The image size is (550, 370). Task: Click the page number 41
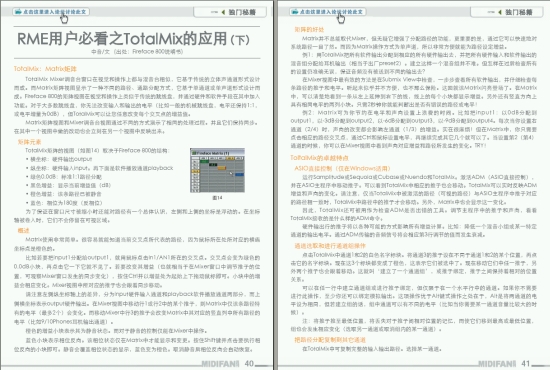click(525, 364)
